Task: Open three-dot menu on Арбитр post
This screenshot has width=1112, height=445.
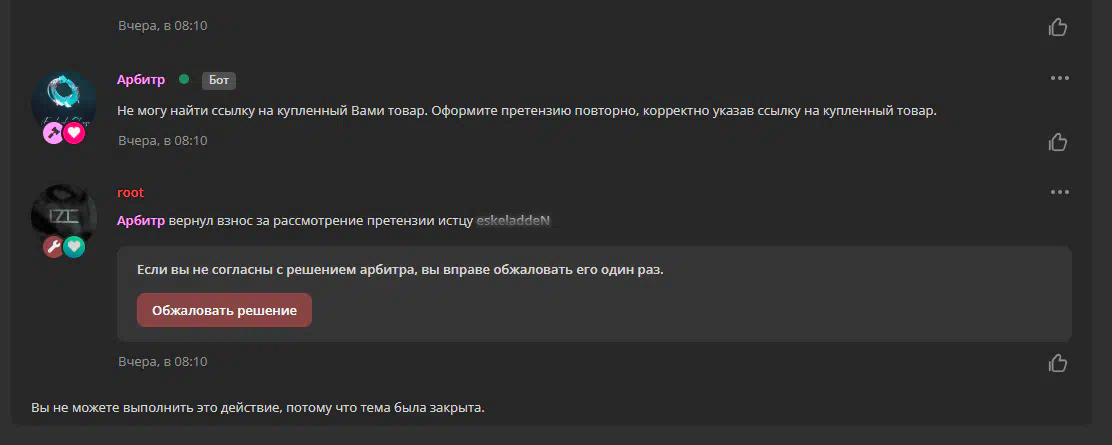Action: coord(1060,78)
